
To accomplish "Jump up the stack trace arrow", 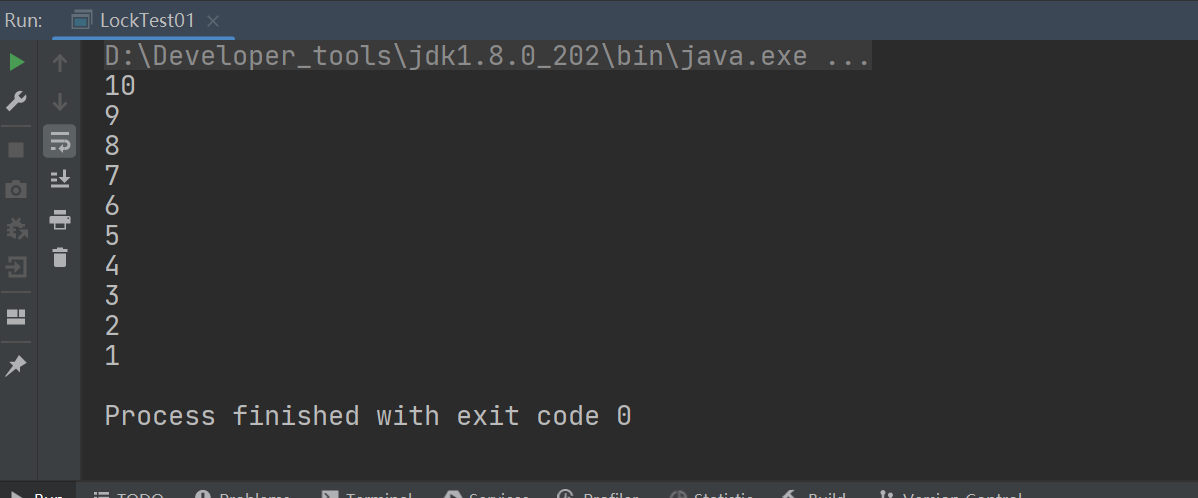I will [60, 63].
